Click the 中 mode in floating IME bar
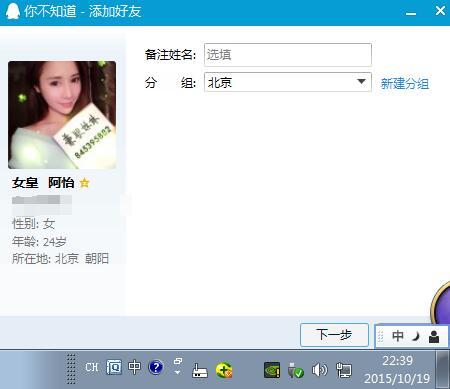The image size is (450, 389). [398, 336]
